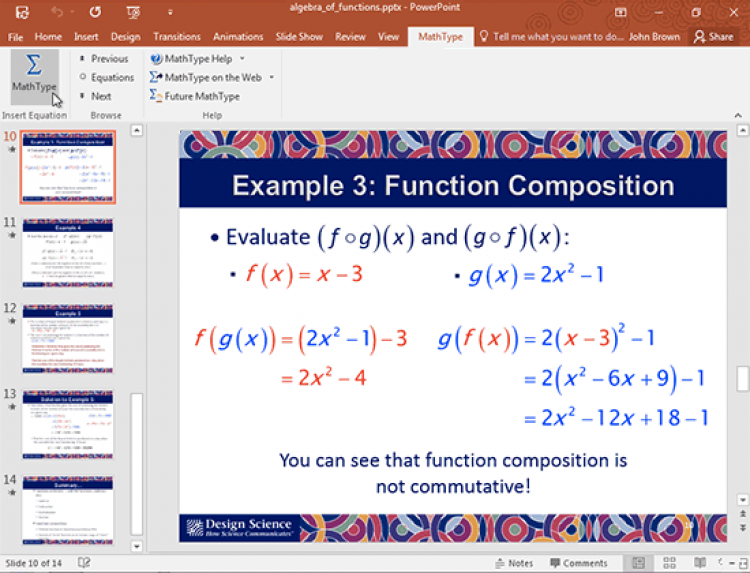Open the Transitions ribbon tab

(176, 37)
